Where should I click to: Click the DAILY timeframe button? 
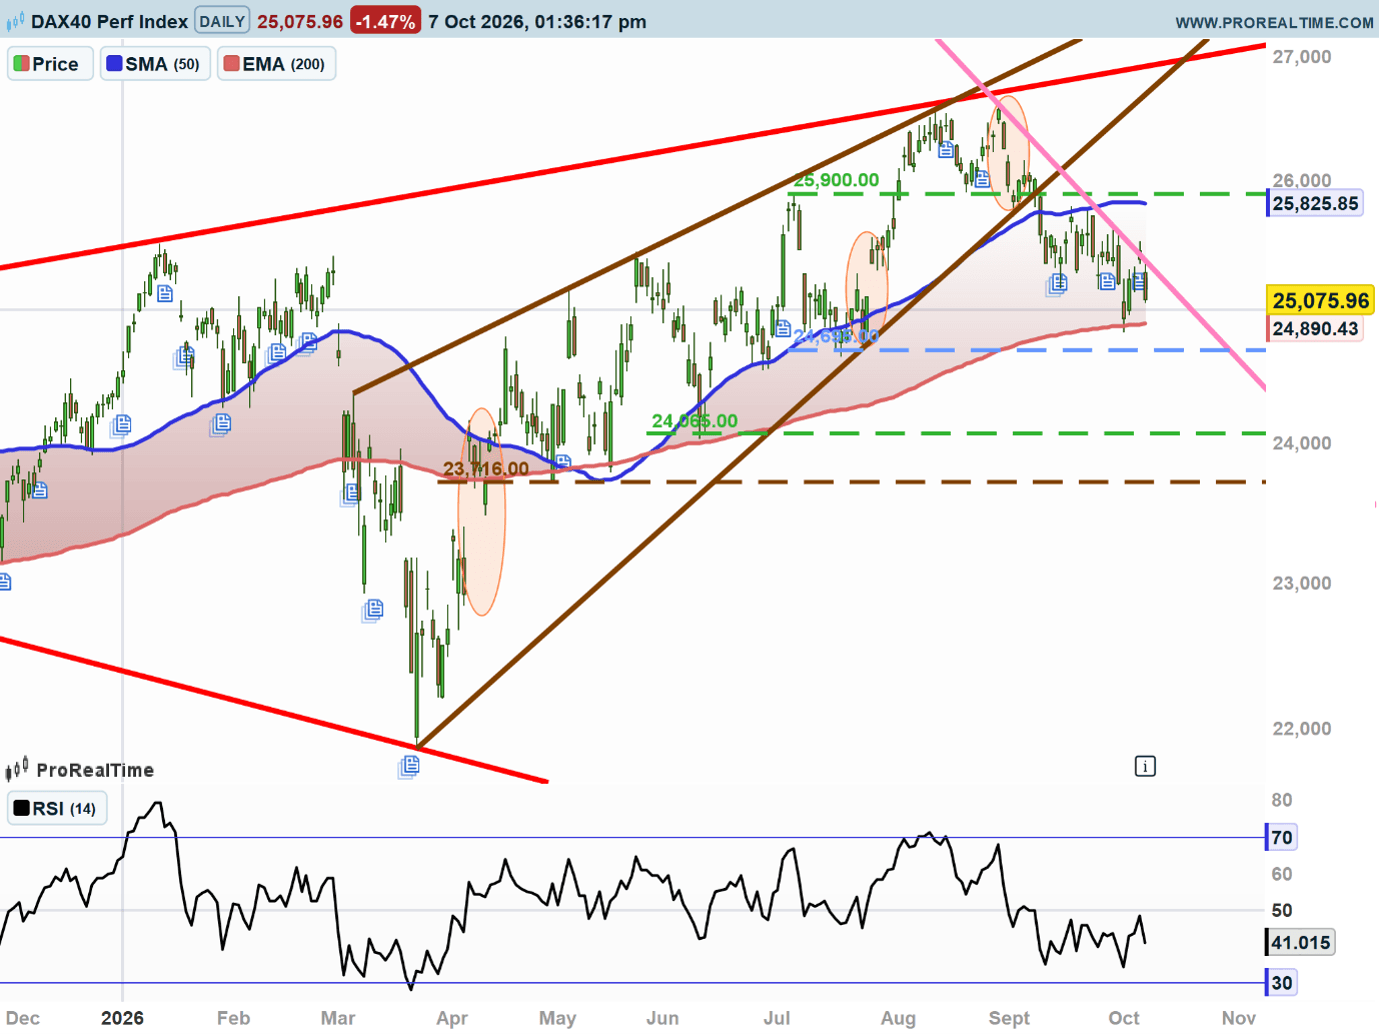[222, 21]
